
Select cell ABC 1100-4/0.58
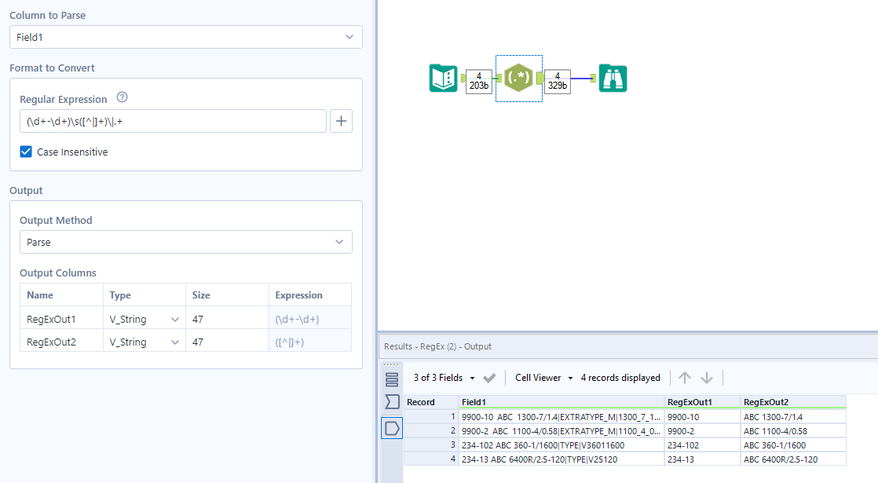click(x=793, y=431)
